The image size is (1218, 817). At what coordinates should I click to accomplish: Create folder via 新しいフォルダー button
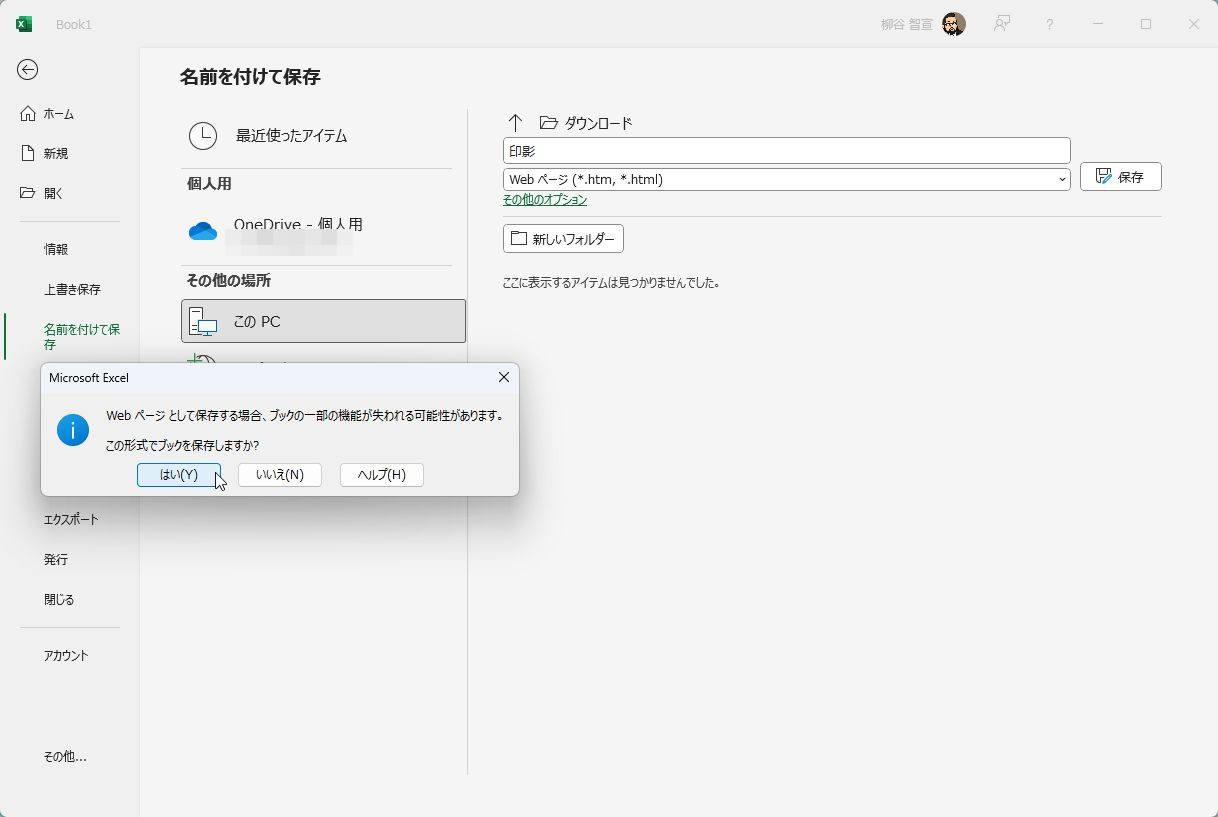[562, 238]
